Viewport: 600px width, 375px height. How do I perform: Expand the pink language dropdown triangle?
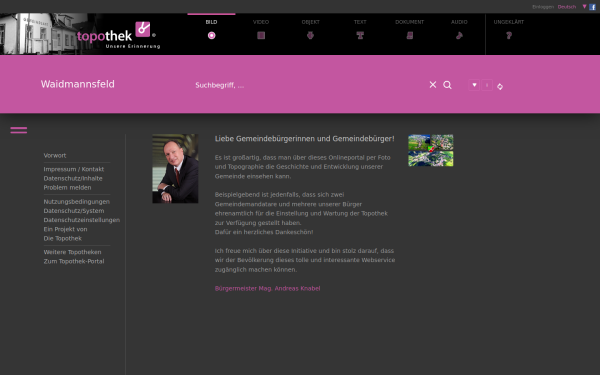(584, 7)
